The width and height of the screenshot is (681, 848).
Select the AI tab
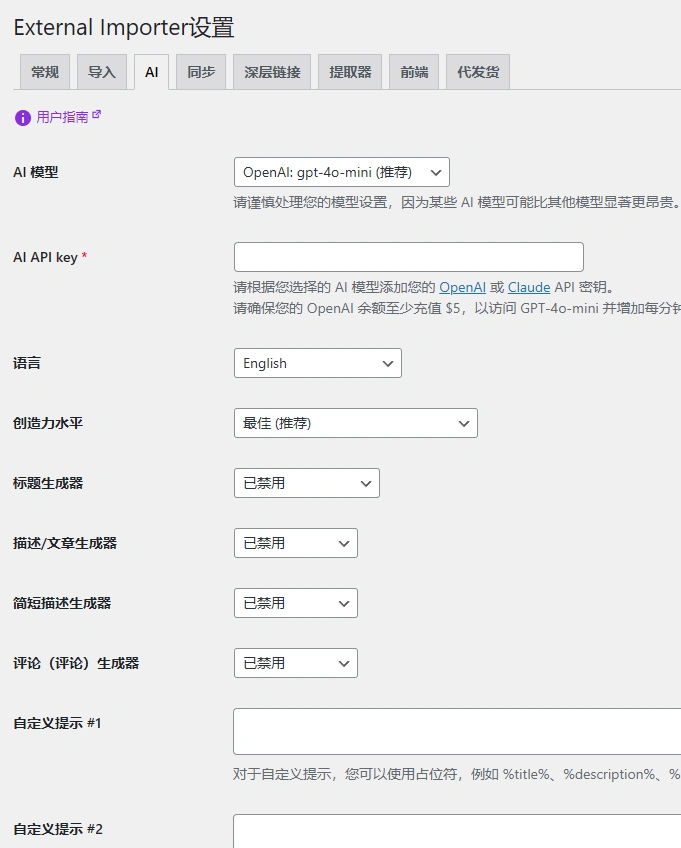pos(150,71)
